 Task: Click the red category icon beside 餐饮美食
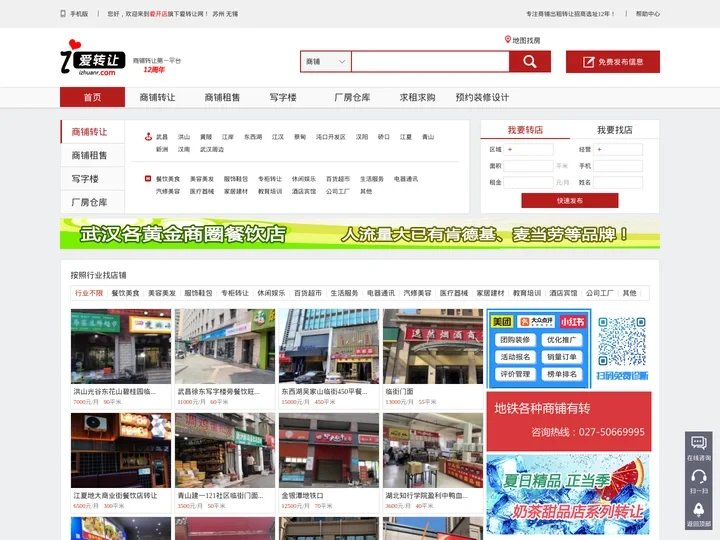pyautogui.click(x=148, y=179)
